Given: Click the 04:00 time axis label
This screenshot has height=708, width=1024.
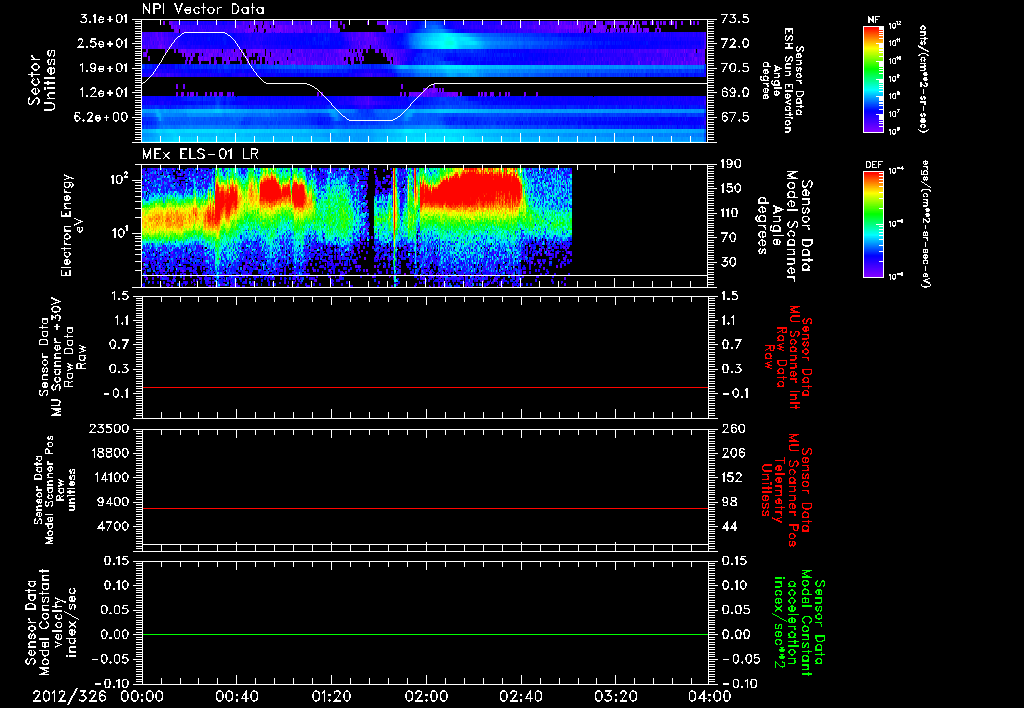Looking at the screenshot, I should 710,696.
